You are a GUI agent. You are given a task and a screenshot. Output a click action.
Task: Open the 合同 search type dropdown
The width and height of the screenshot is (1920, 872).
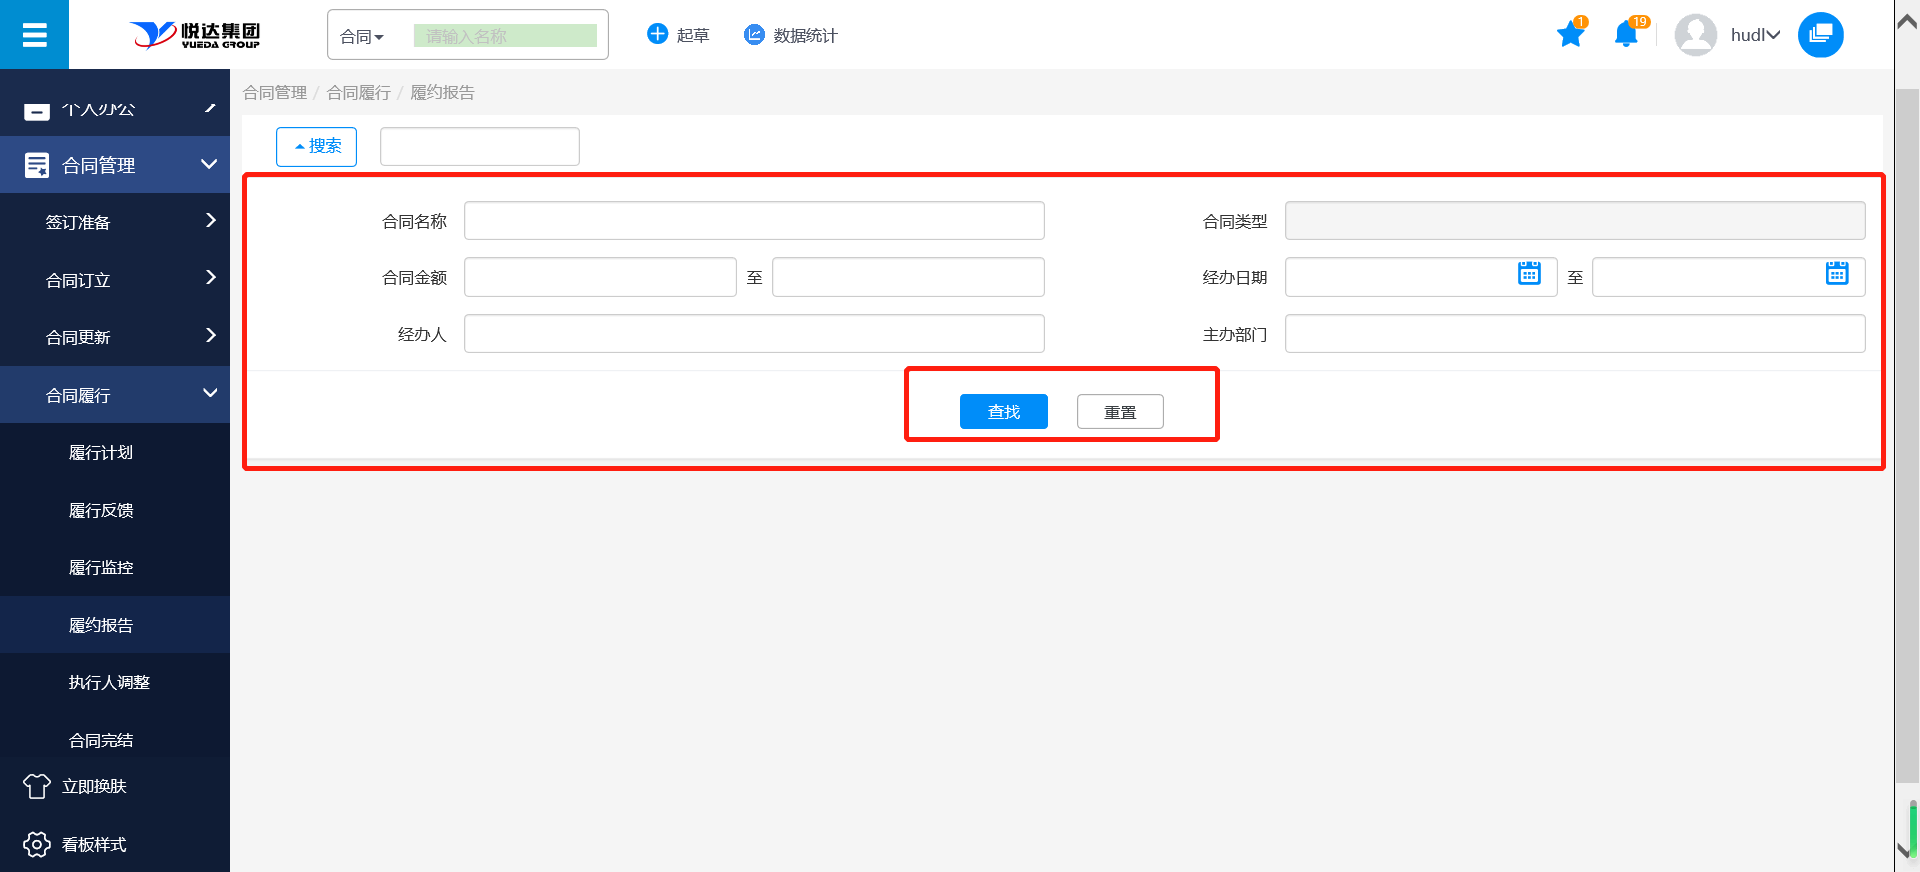point(362,37)
